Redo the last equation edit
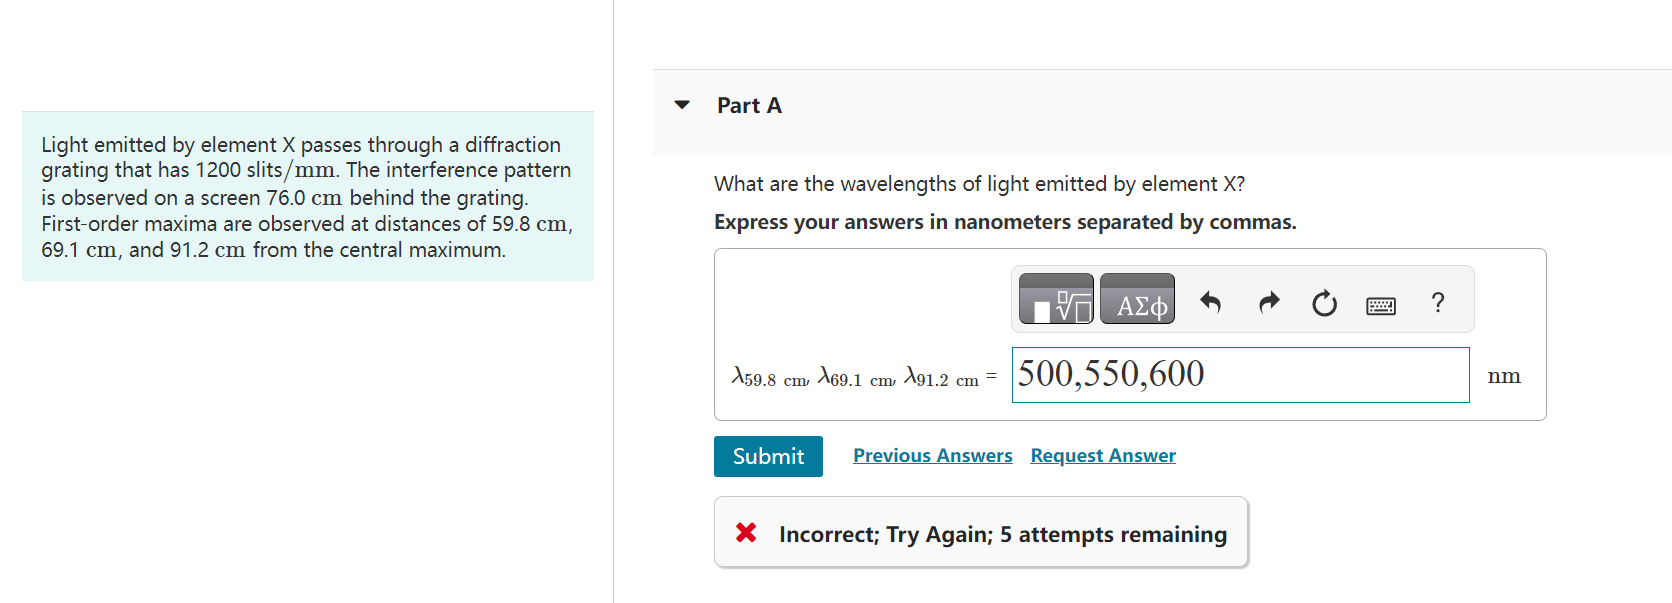Image resolution: width=1672 pixels, height=603 pixels. point(1267,303)
